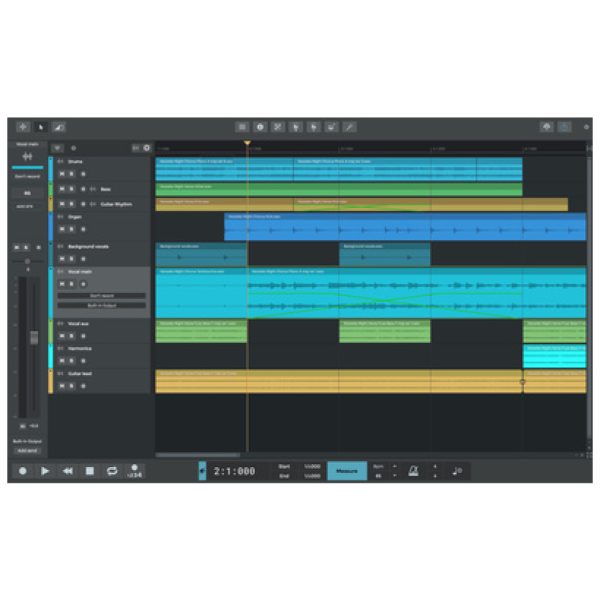600x600 pixels.
Task: Click the Measure button in transport bar
Action: [347, 471]
